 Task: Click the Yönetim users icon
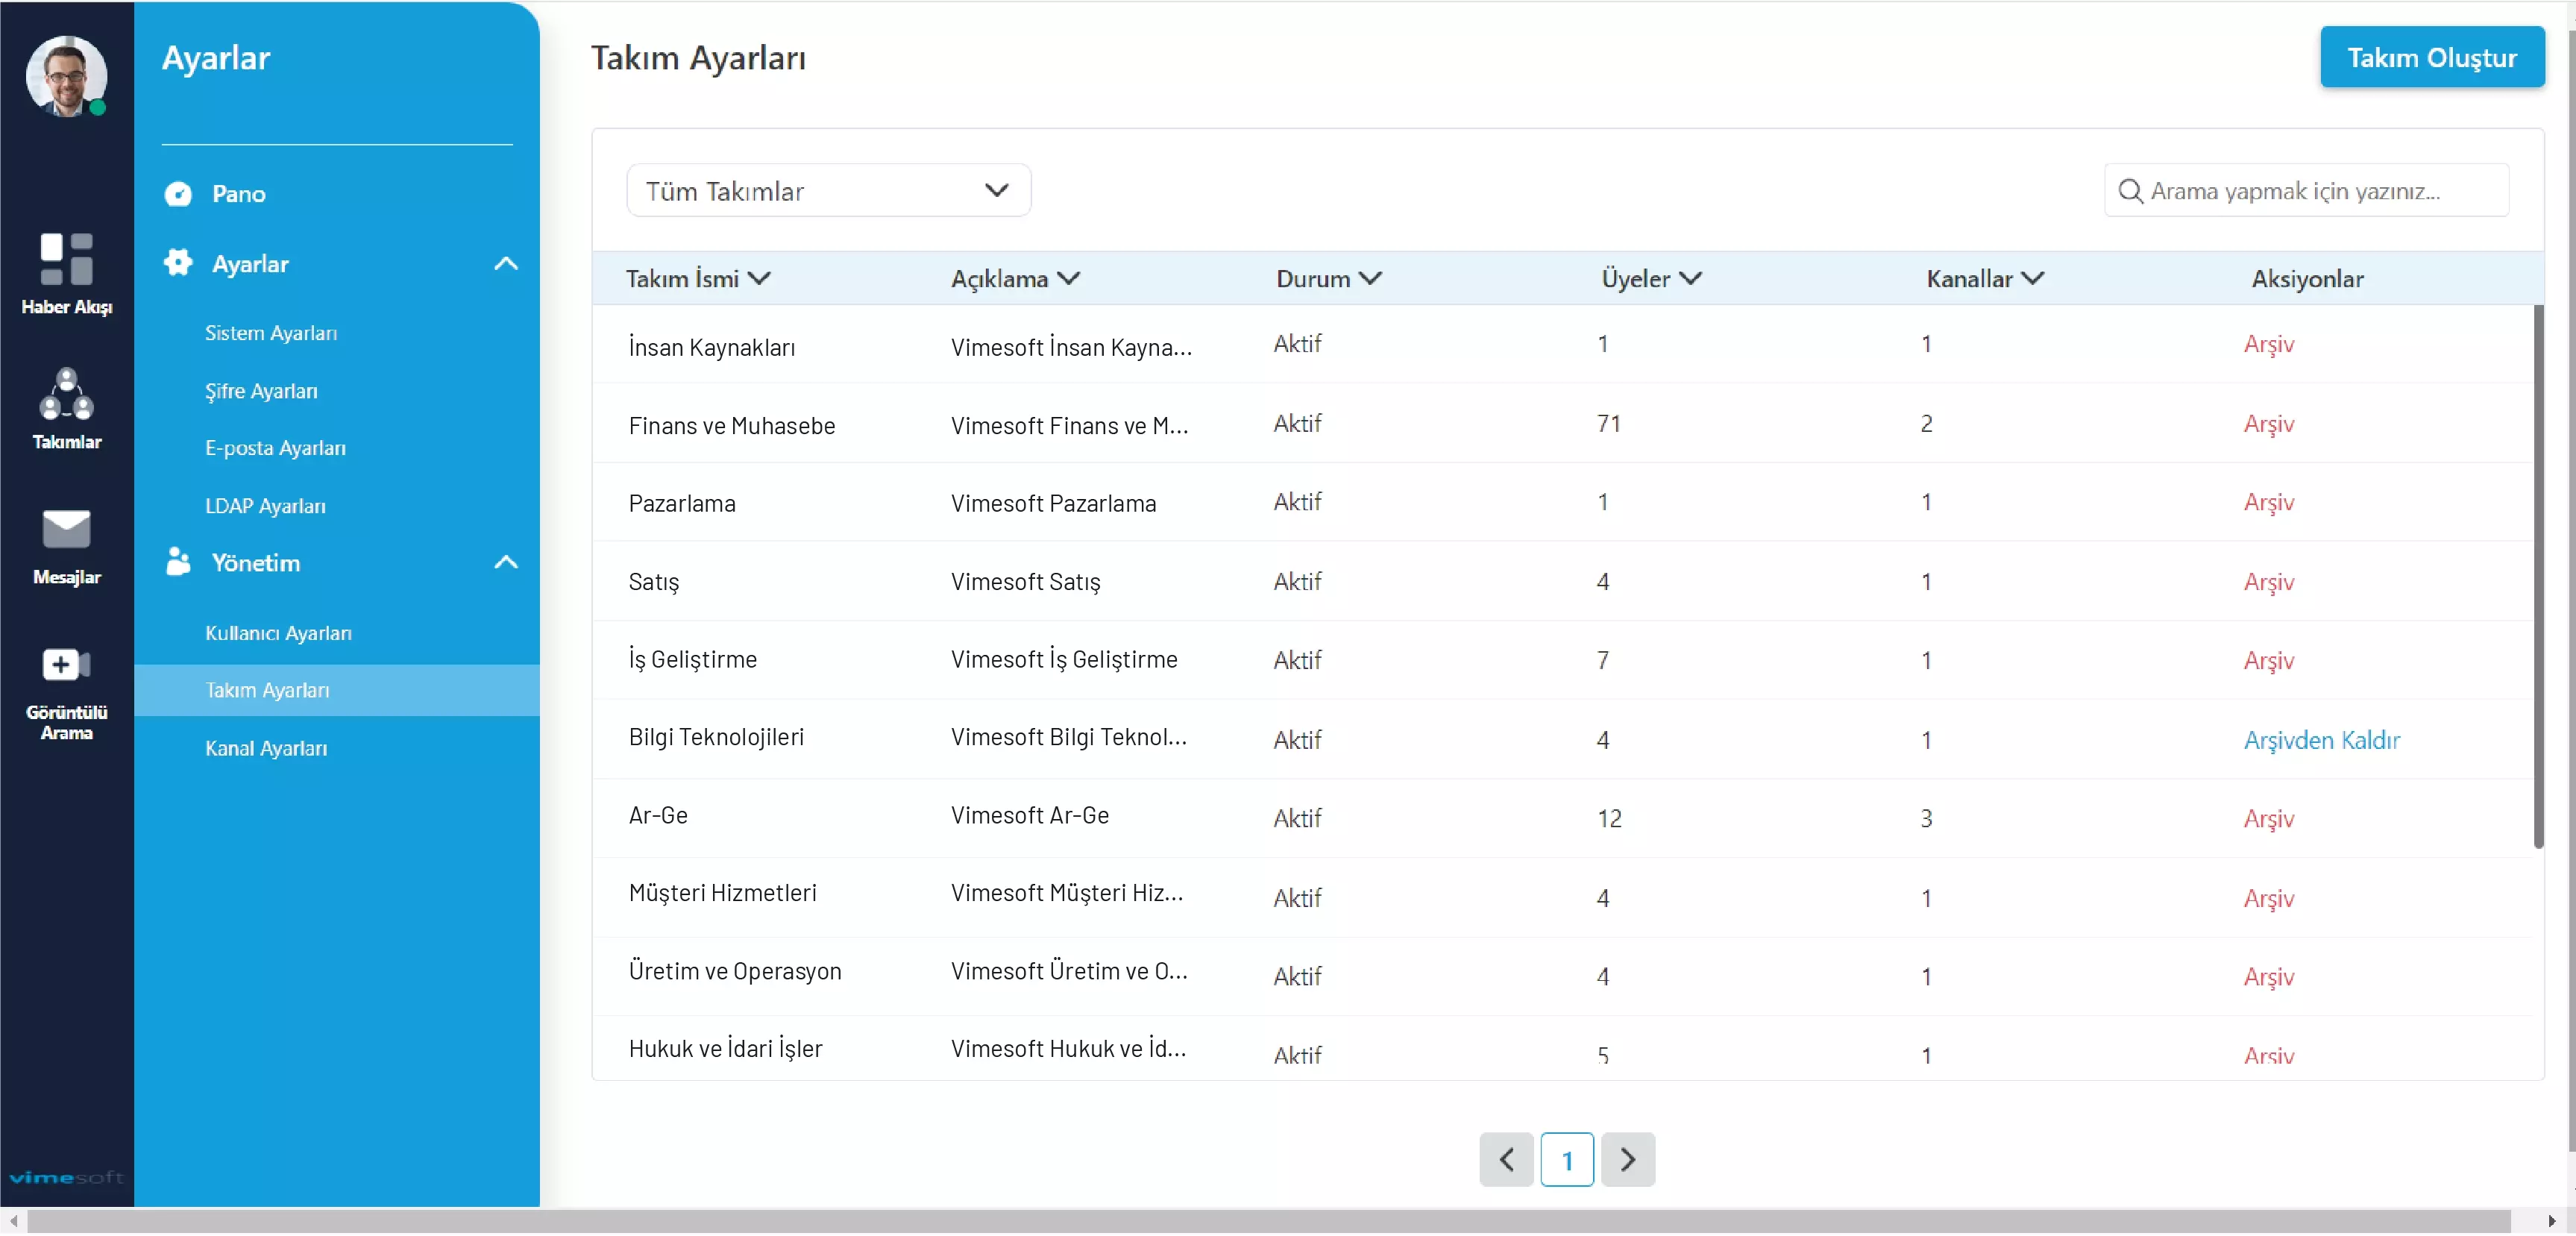178,562
